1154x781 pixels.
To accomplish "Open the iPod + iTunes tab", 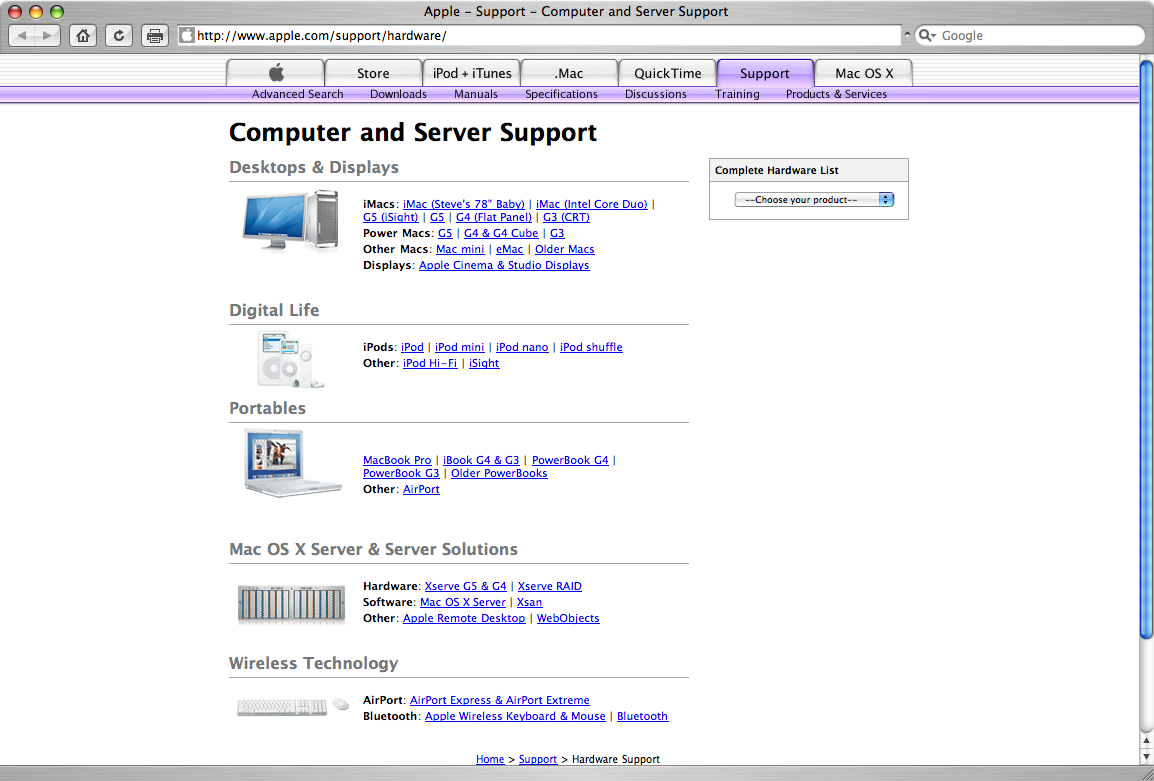I will 472,73.
